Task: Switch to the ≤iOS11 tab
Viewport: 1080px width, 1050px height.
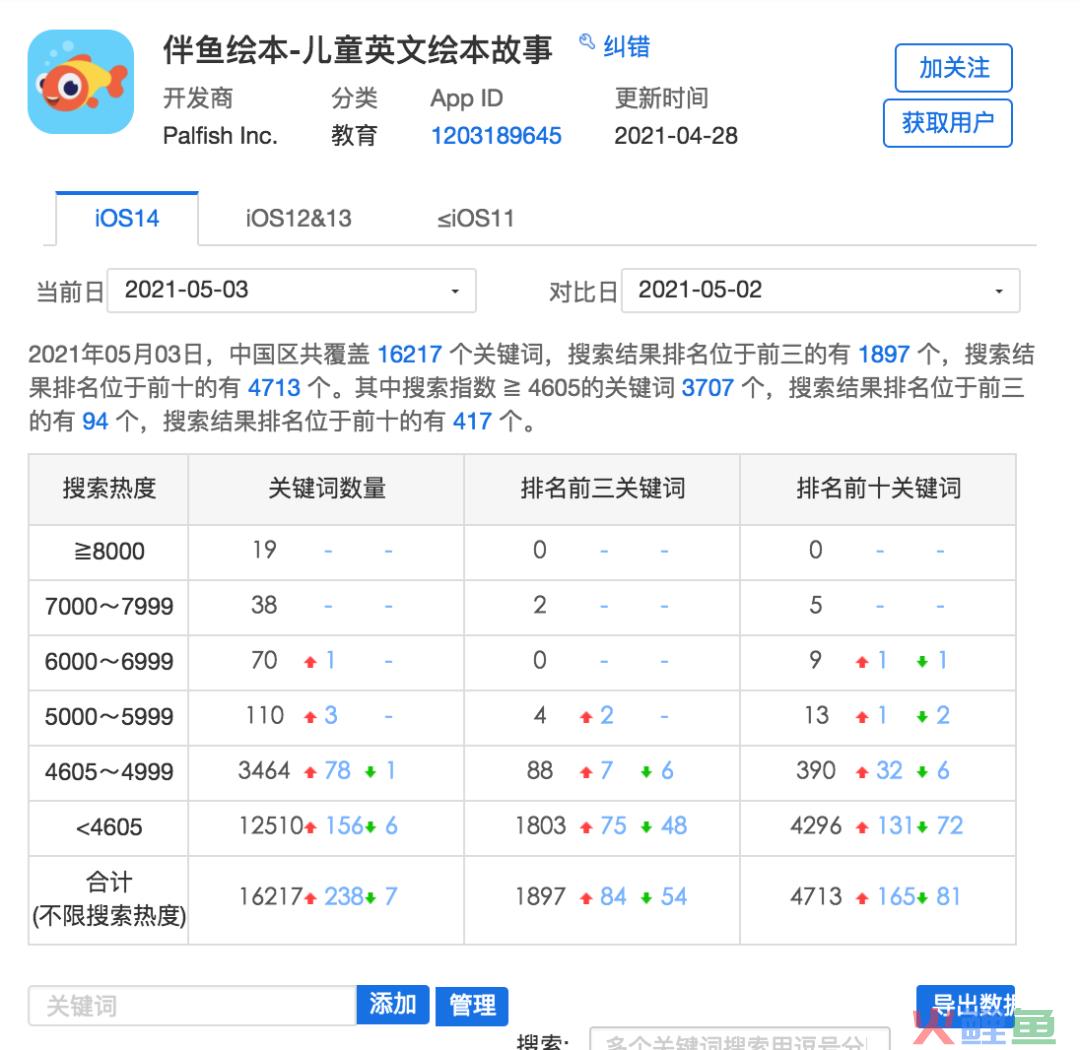Action: pyautogui.click(x=475, y=218)
